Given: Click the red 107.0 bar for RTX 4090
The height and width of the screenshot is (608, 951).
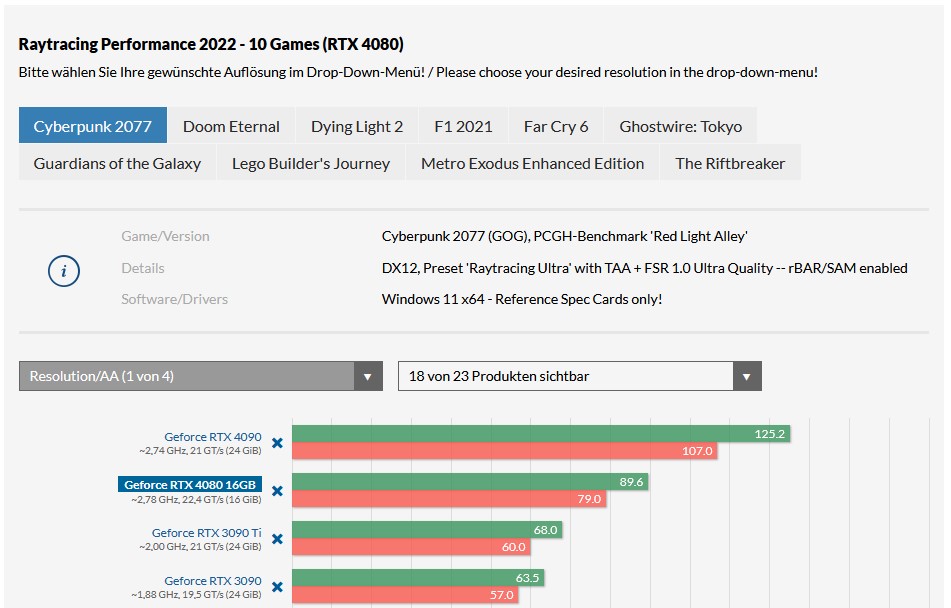Looking at the screenshot, I should click(505, 451).
